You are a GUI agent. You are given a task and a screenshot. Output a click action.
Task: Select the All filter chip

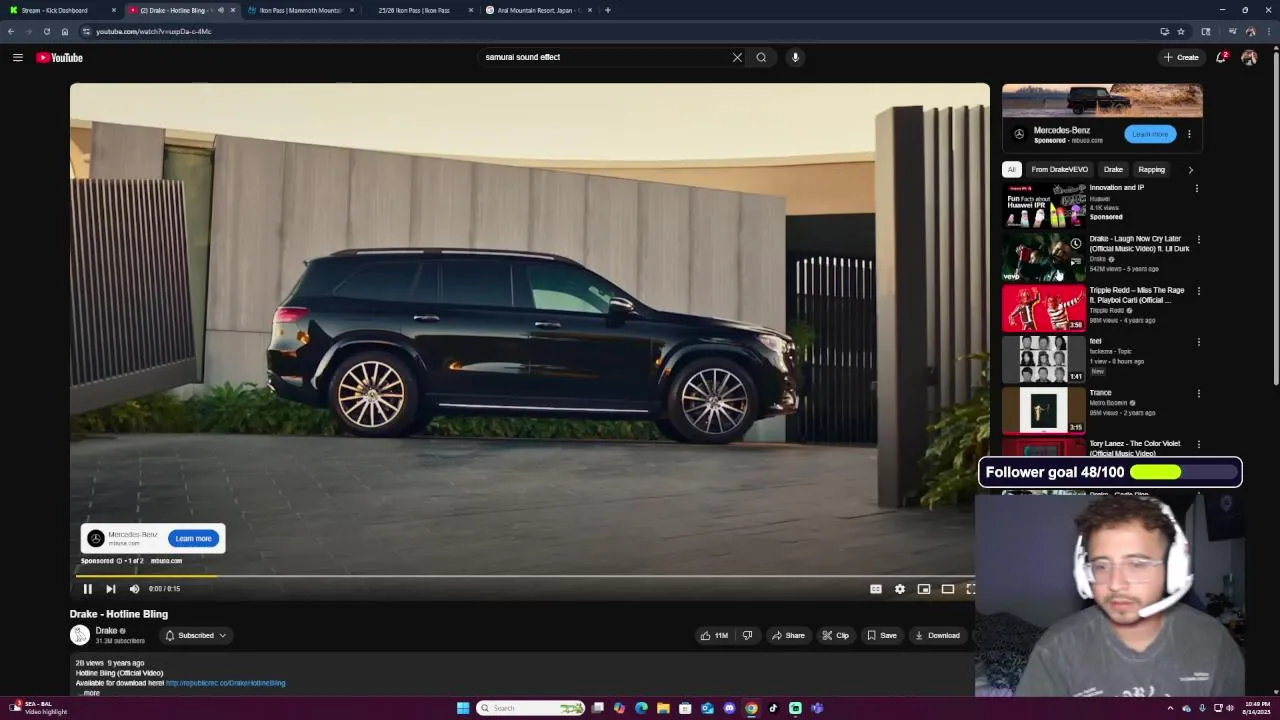click(1011, 169)
